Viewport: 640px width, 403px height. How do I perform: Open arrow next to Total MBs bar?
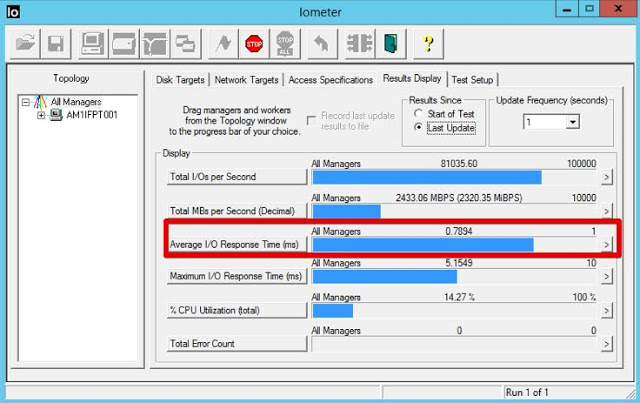click(607, 211)
